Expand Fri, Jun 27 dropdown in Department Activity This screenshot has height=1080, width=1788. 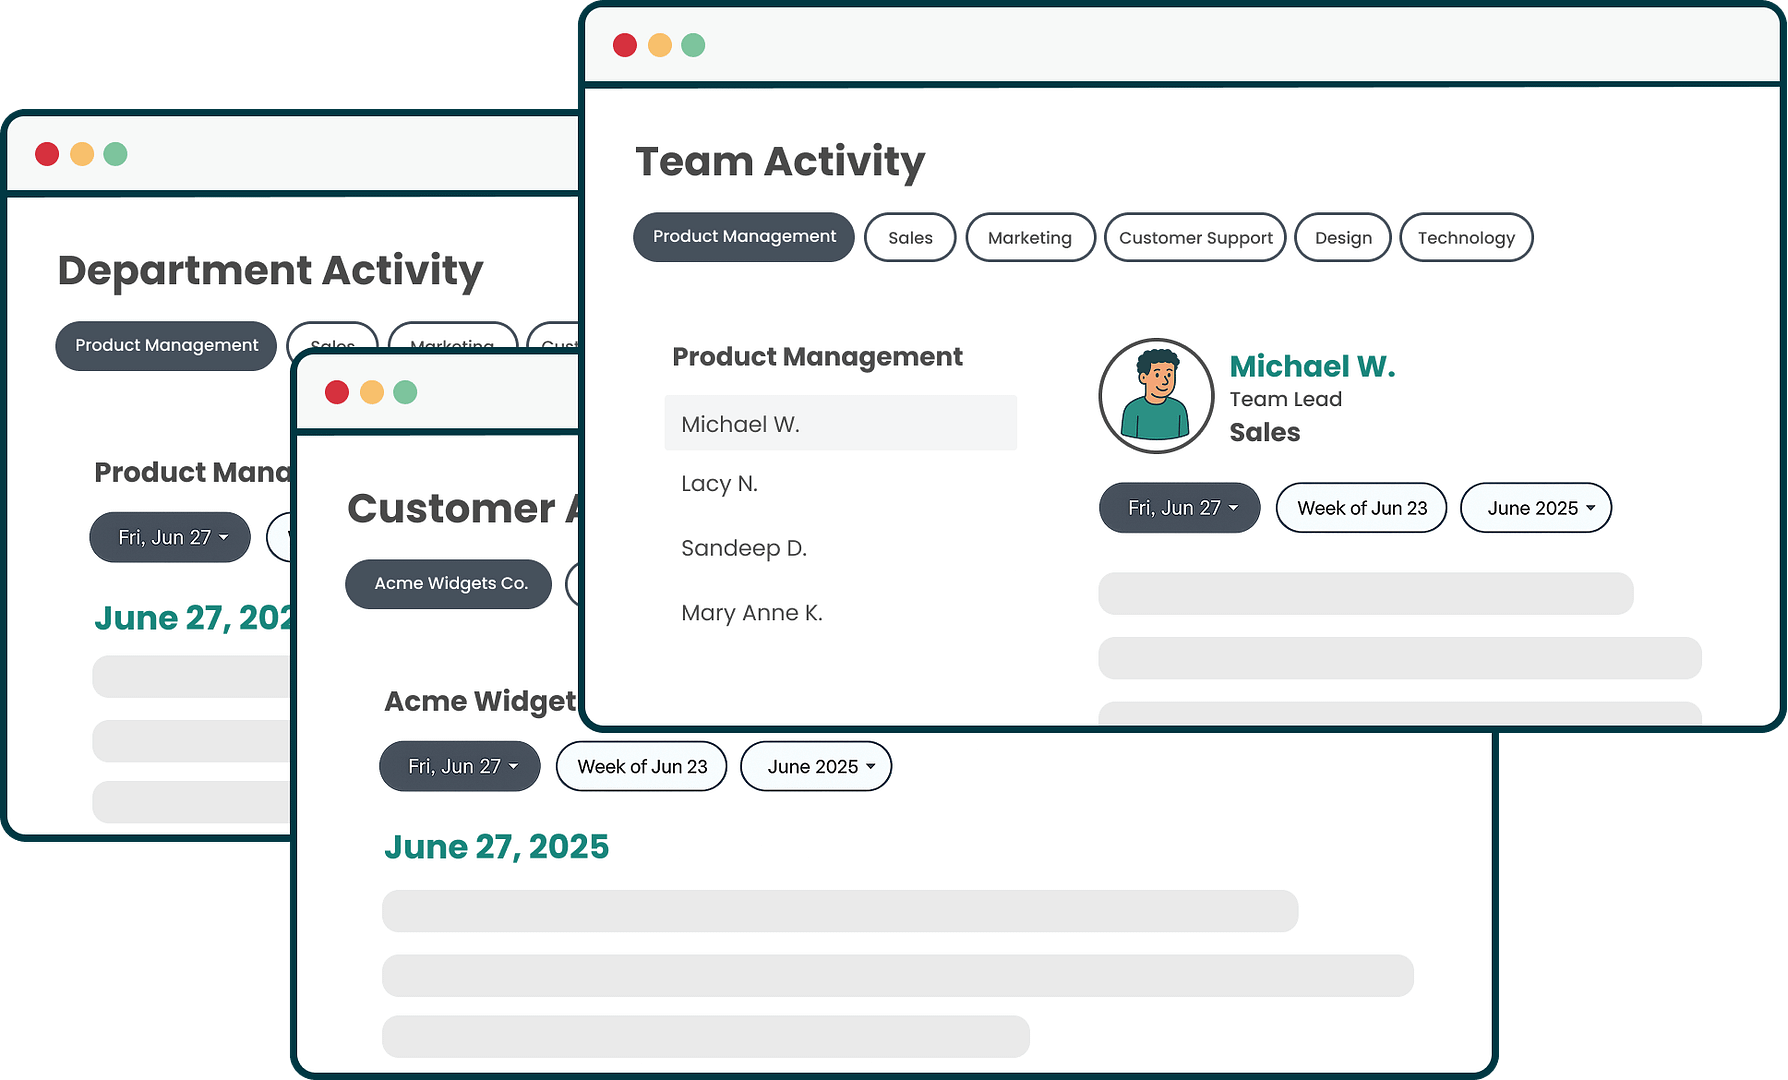(170, 537)
